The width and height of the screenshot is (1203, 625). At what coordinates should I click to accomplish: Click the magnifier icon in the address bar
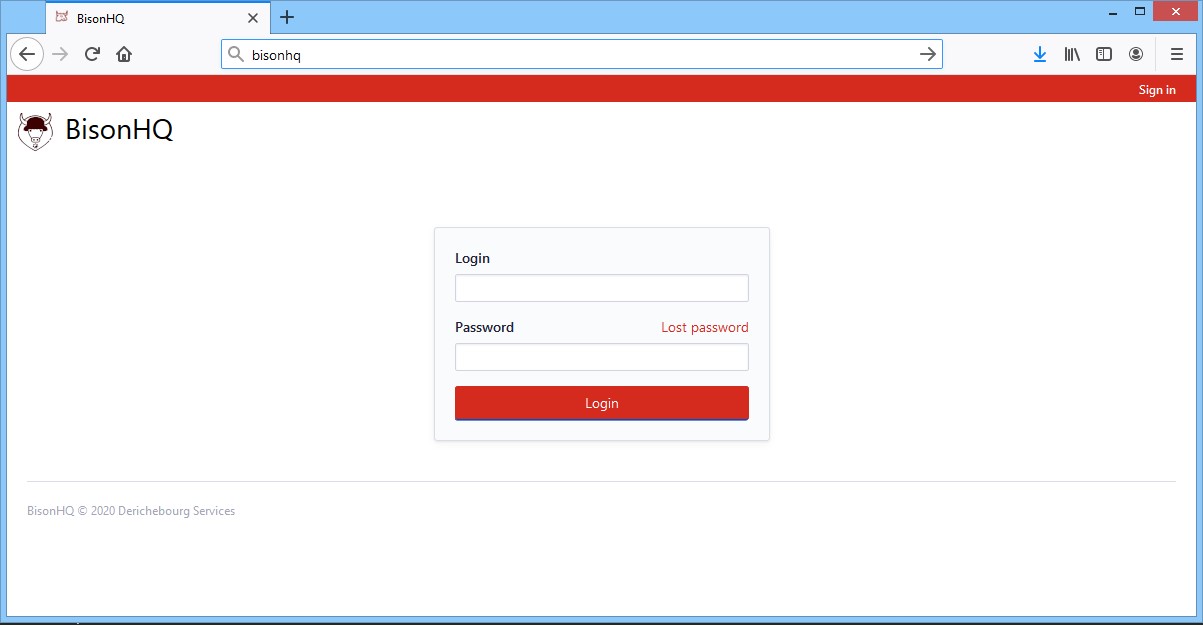(236, 55)
